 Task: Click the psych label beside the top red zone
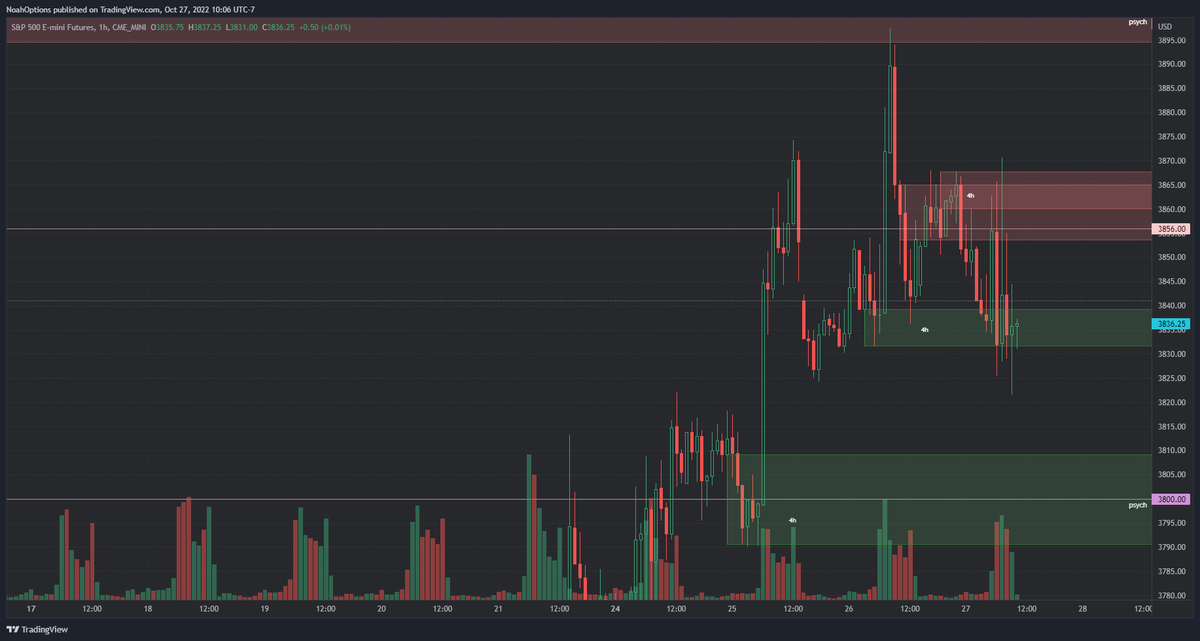click(x=1138, y=21)
